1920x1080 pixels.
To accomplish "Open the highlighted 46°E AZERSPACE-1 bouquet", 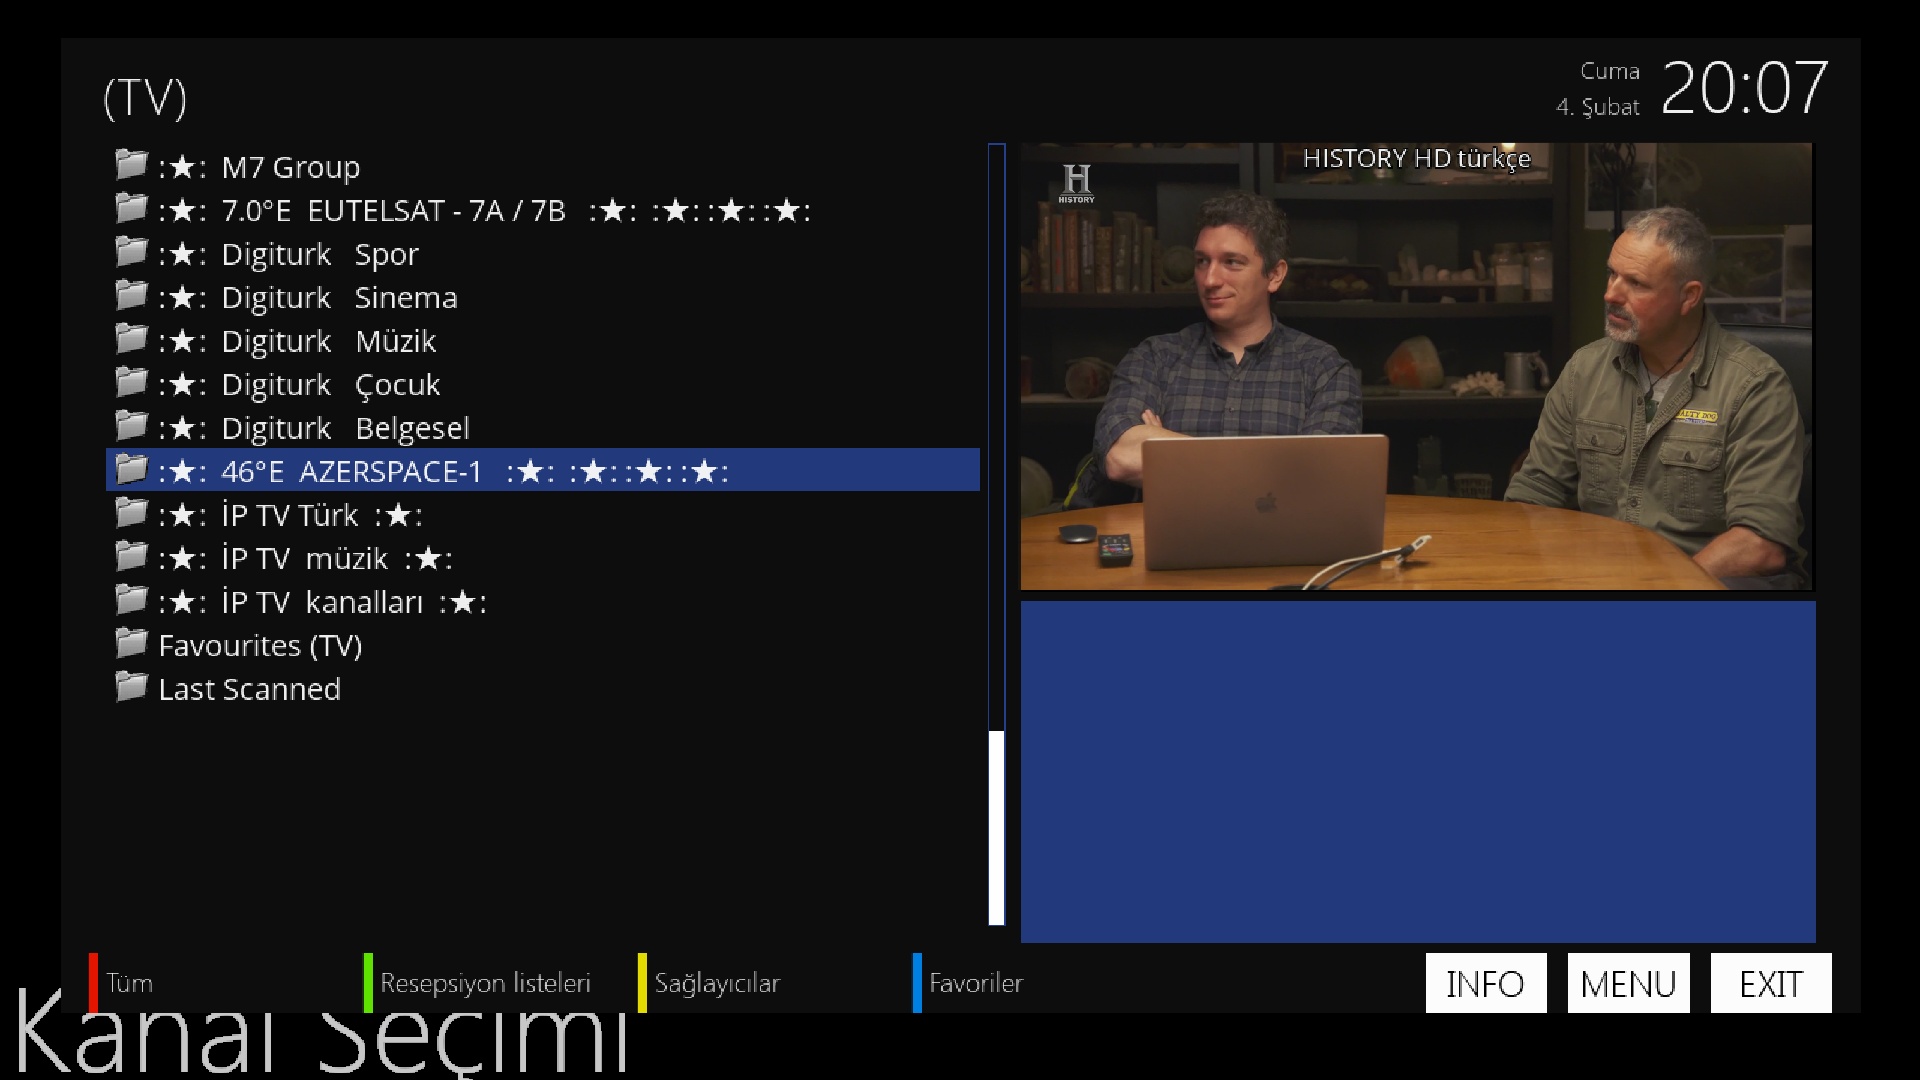I will pos(543,470).
